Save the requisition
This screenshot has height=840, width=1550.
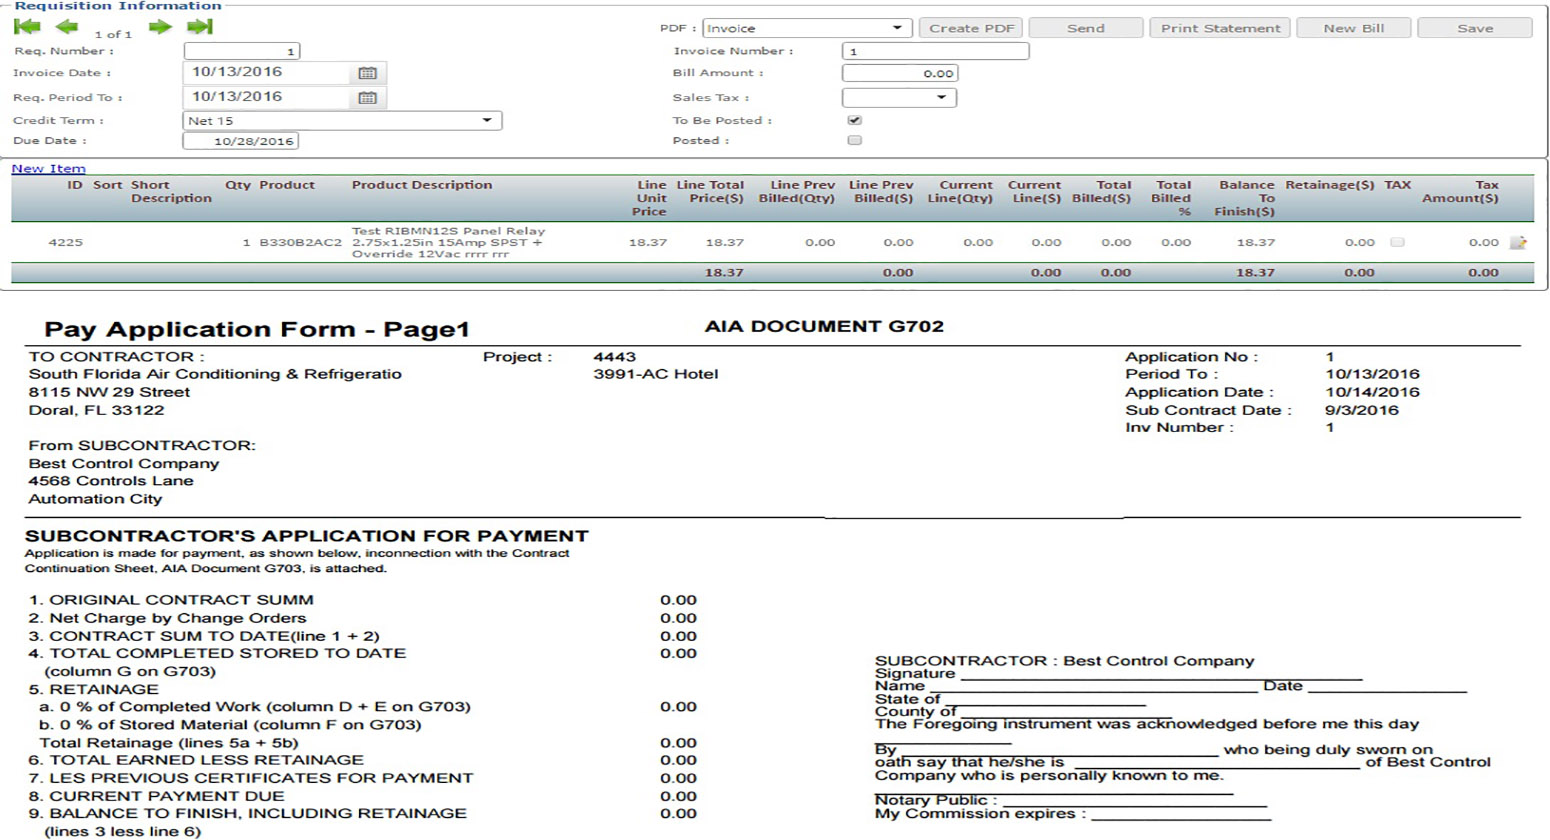pos(1475,27)
